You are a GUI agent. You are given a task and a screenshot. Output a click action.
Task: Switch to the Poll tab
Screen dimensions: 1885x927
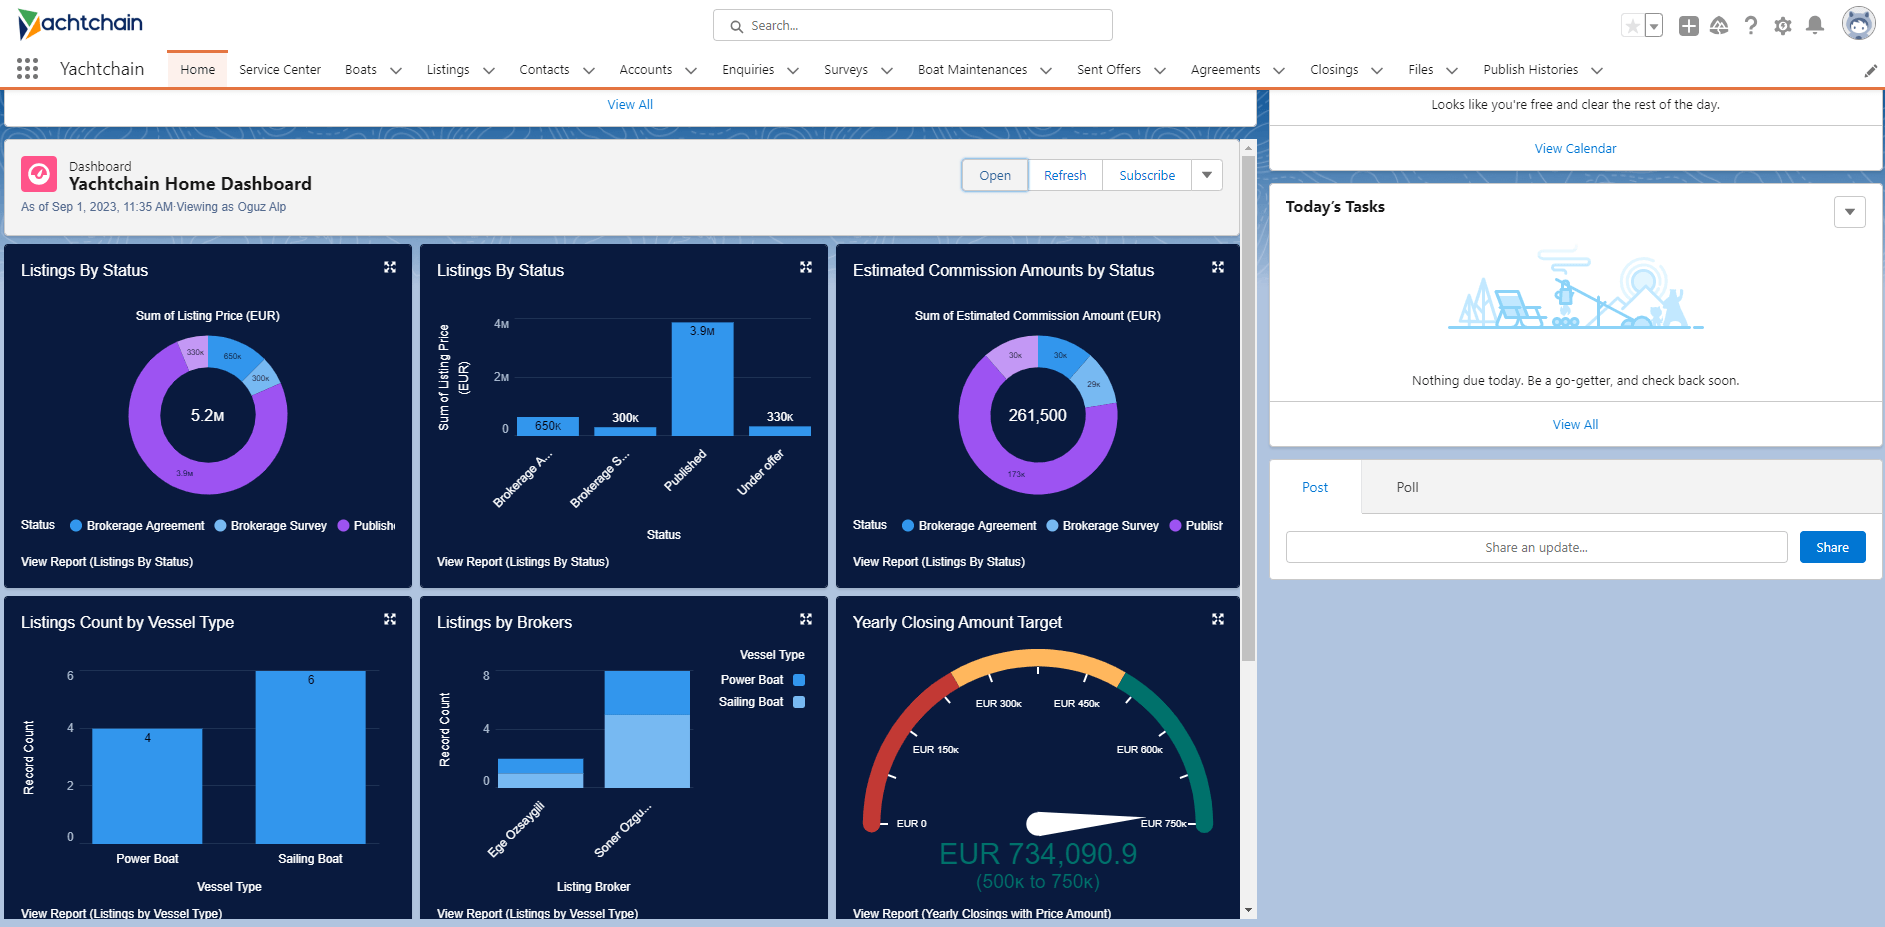pyautogui.click(x=1407, y=487)
